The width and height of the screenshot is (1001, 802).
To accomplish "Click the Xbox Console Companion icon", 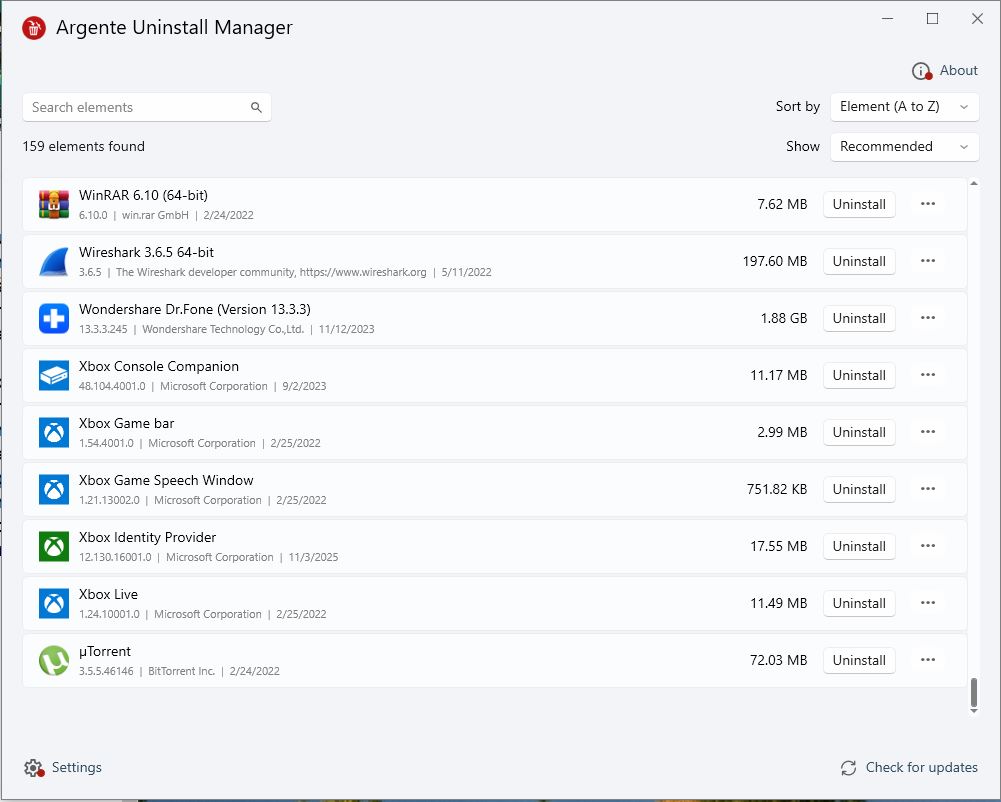I will click(x=53, y=375).
